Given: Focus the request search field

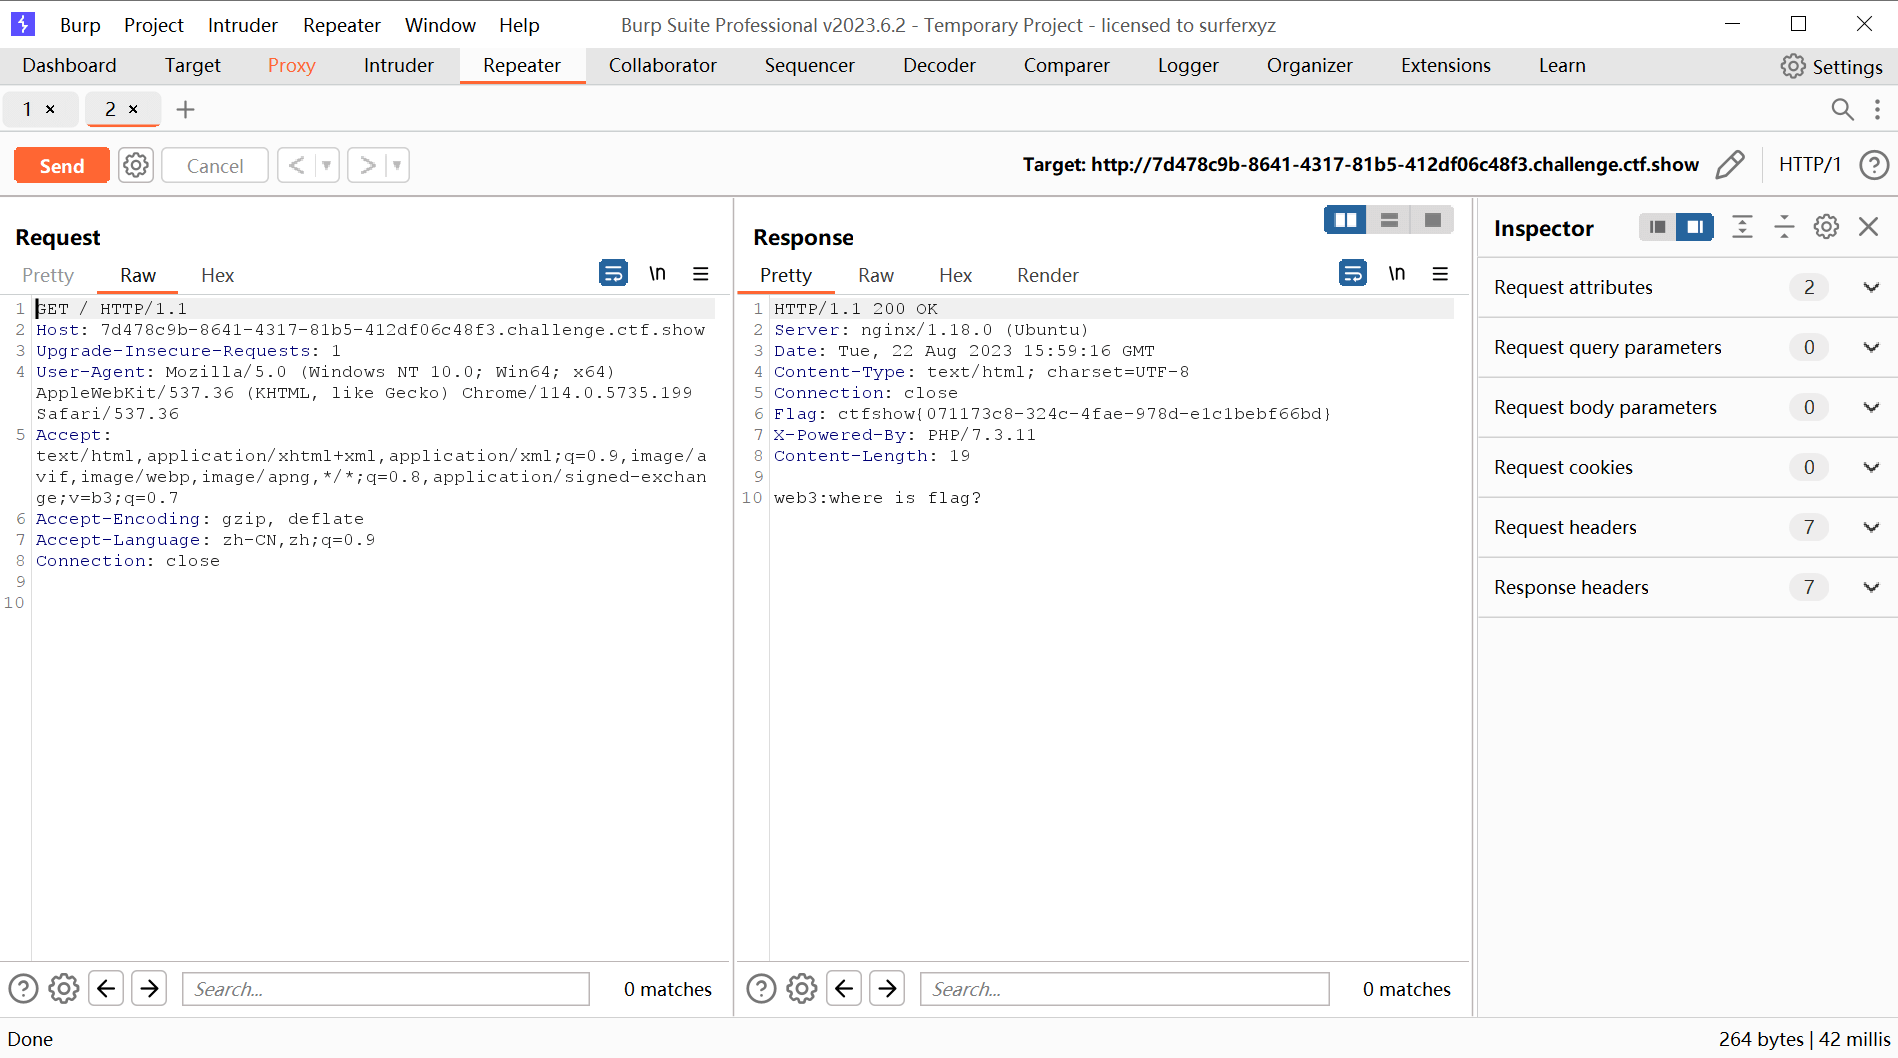Looking at the screenshot, I should click(x=386, y=989).
